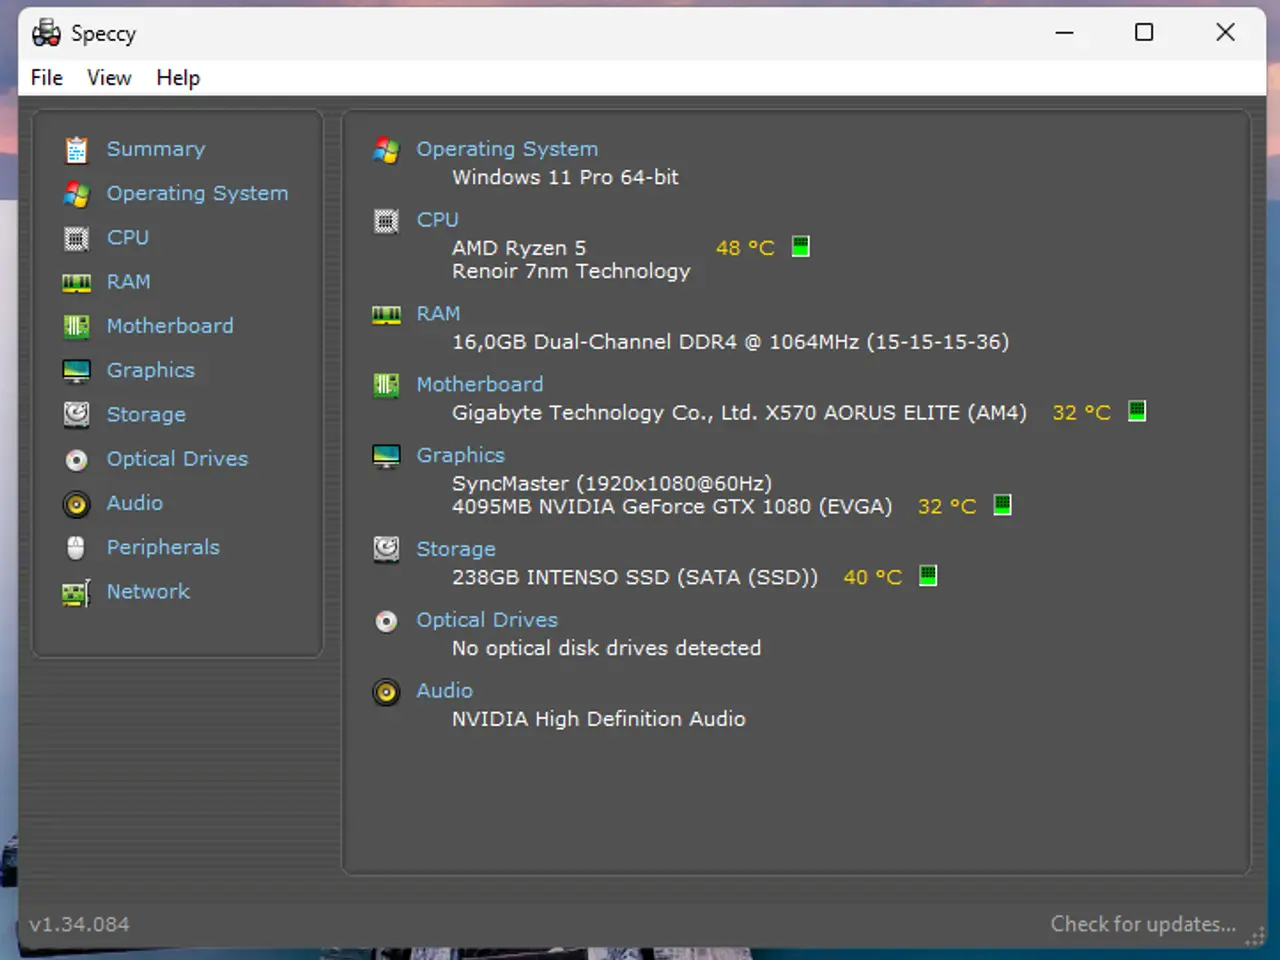Click the motherboard temperature 32 °C value

(1081, 413)
